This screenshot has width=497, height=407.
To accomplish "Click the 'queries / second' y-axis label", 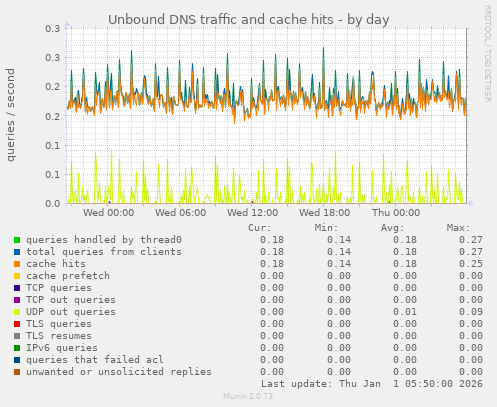I will pyautogui.click(x=10, y=115).
